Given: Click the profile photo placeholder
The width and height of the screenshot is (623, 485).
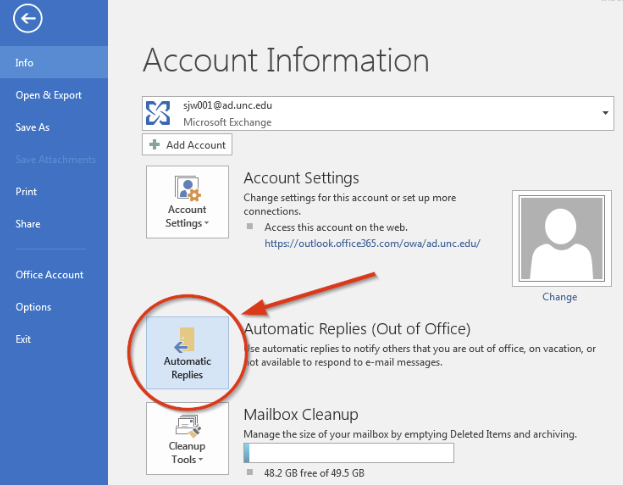Looking at the screenshot, I should (x=561, y=238).
